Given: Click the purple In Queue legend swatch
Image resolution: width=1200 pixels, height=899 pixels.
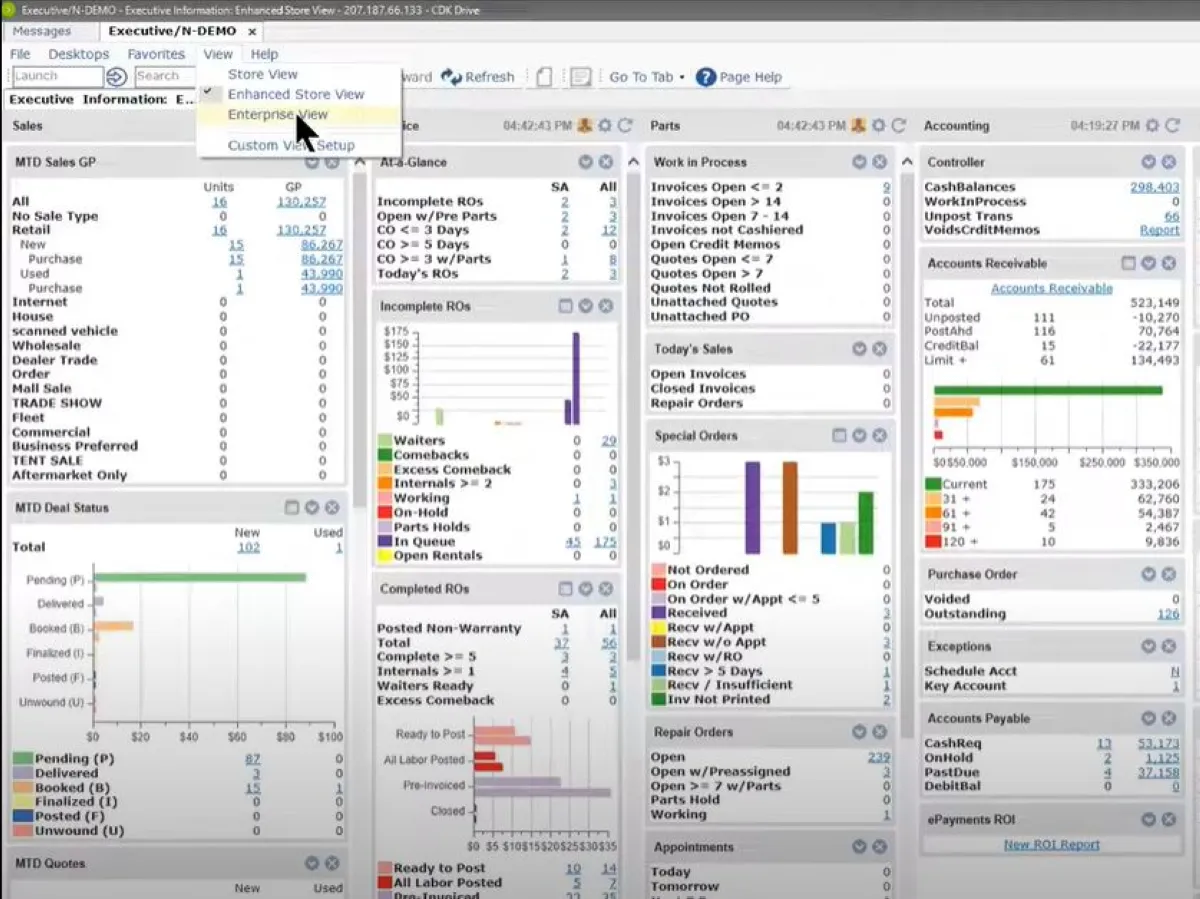Looking at the screenshot, I should coord(385,541).
